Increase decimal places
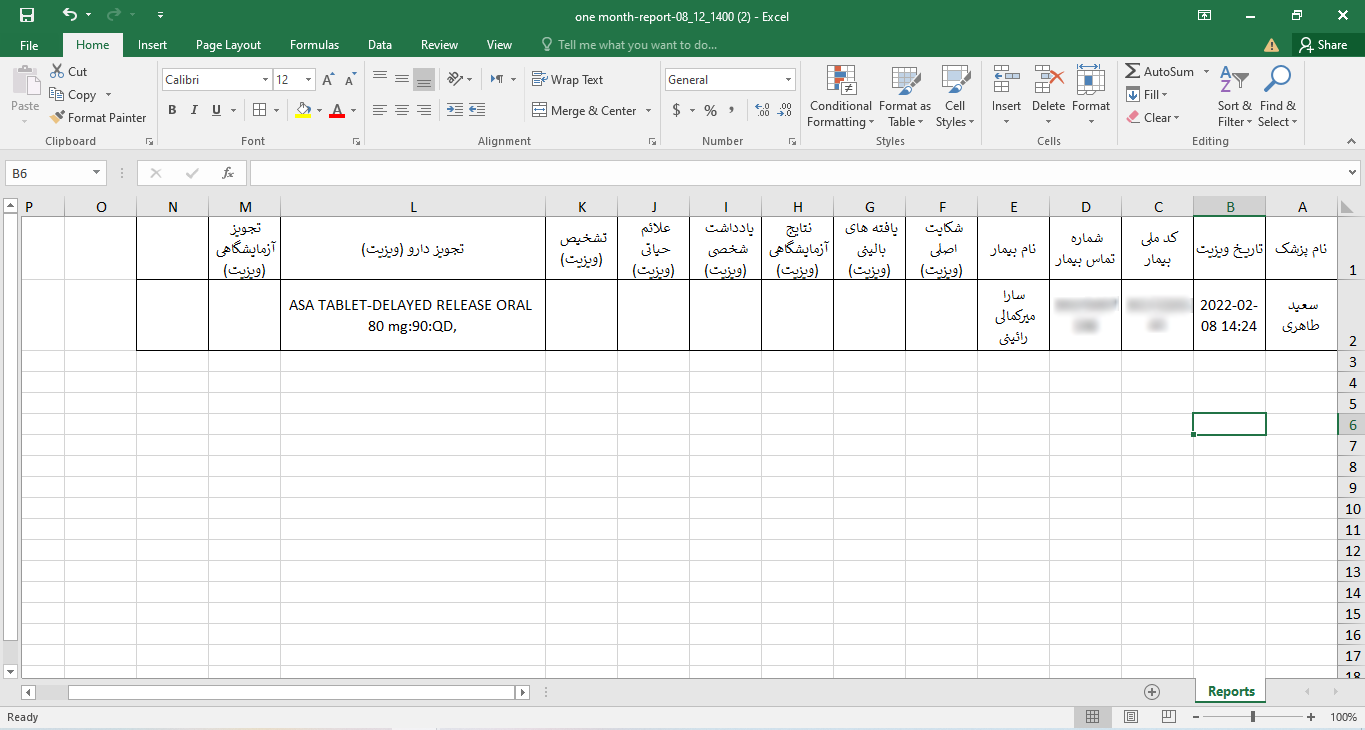 [762, 110]
